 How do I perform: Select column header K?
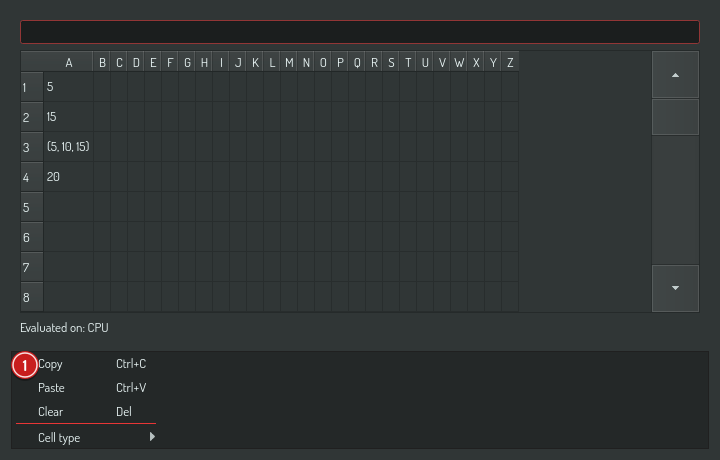coord(255,62)
